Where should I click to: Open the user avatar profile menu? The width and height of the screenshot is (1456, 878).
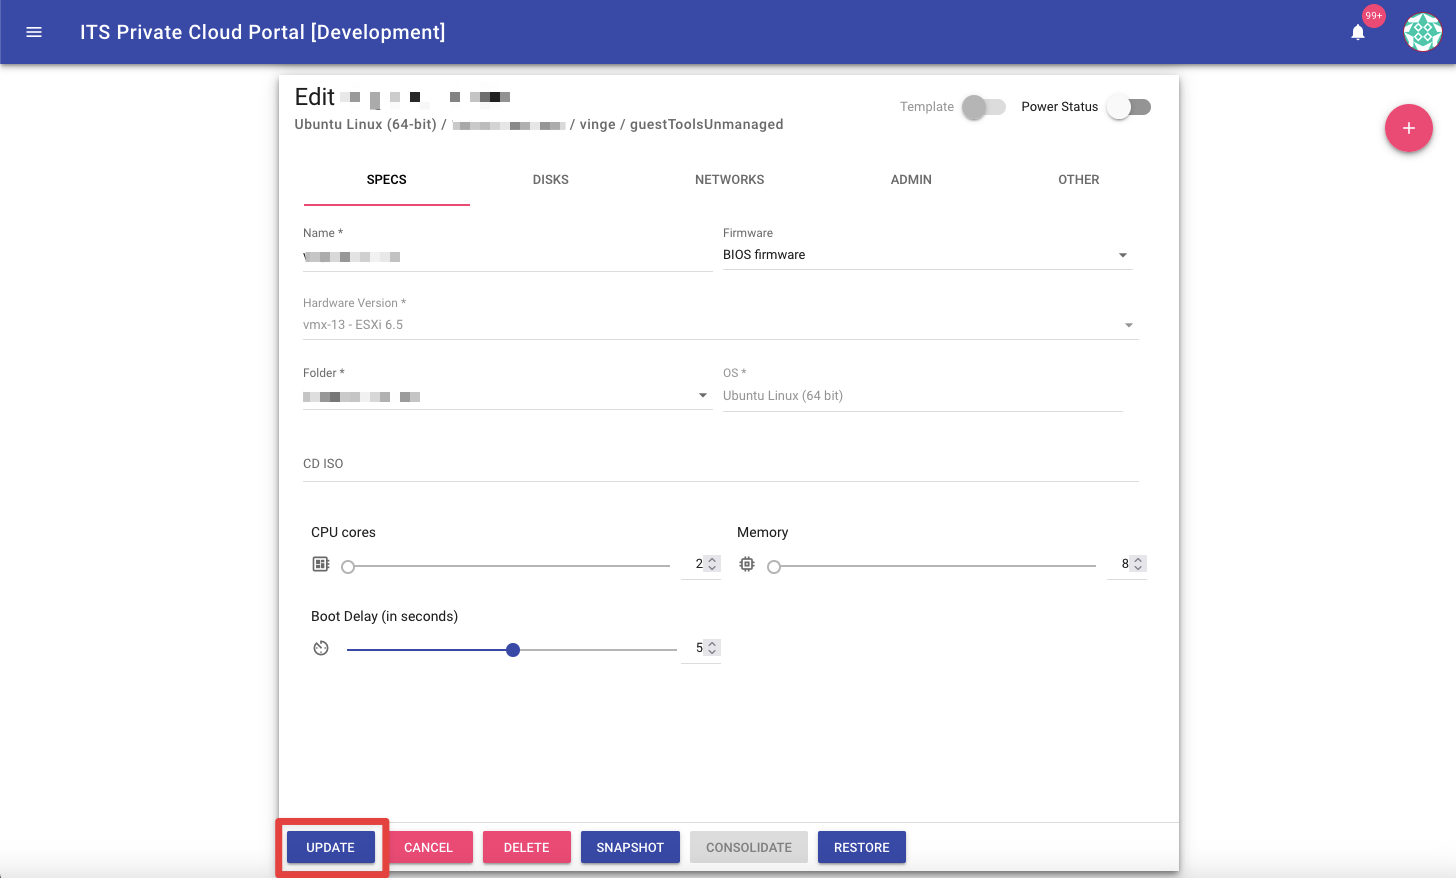click(x=1422, y=32)
